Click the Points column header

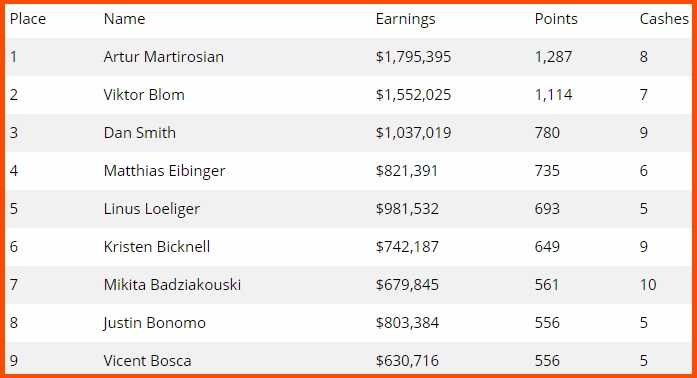[x=556, y=19]
